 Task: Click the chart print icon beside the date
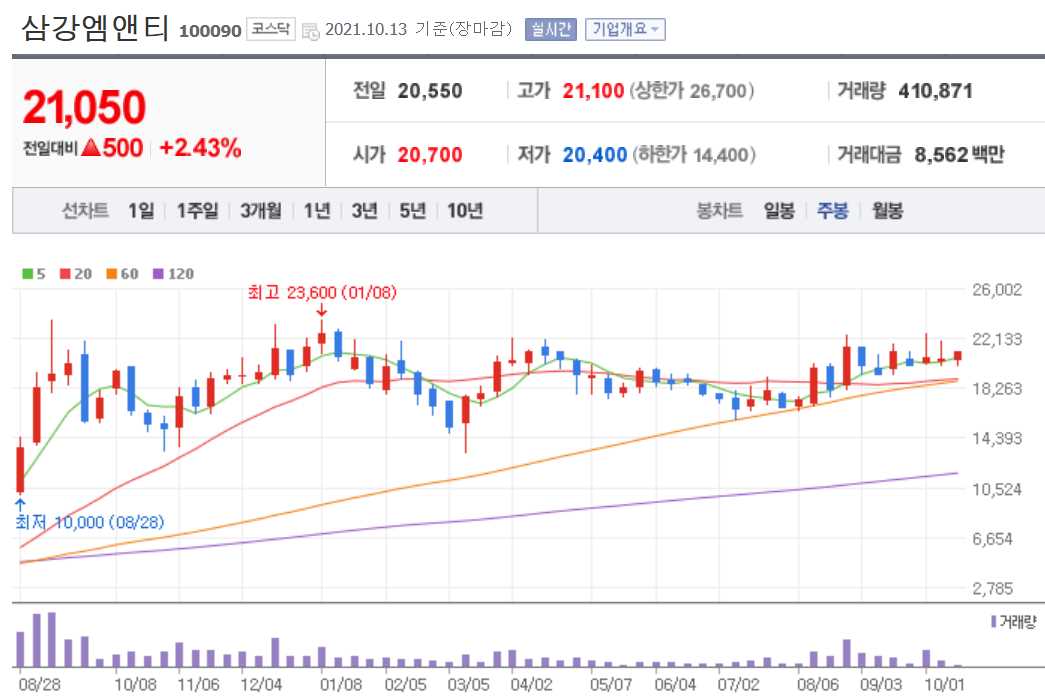coord(308,29)
